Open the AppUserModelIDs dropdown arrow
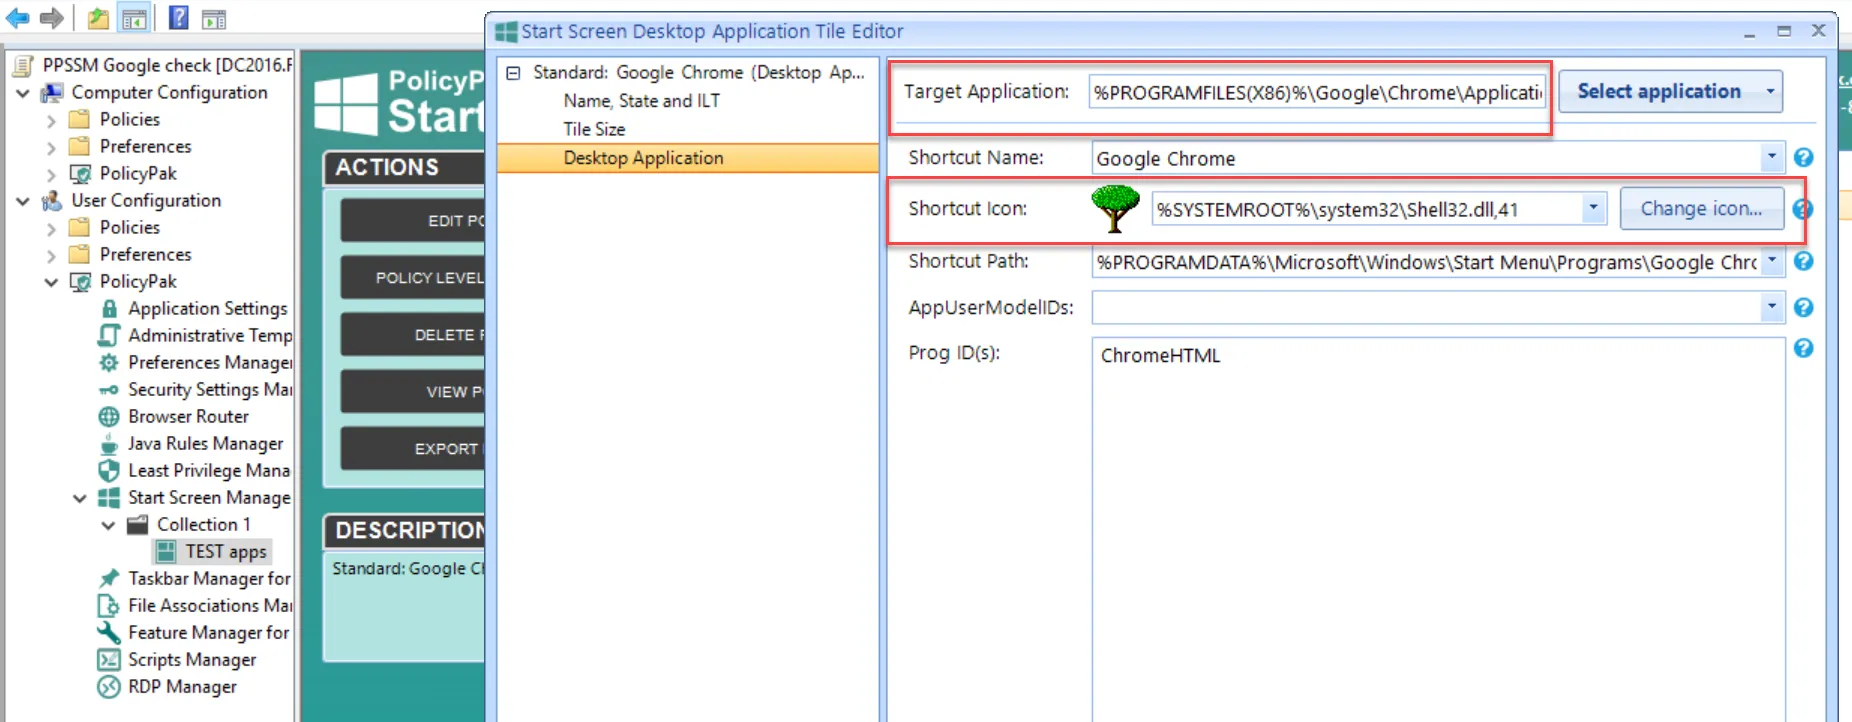Viewport: 1852px width, 722px height. click(x=1771, y=307)
